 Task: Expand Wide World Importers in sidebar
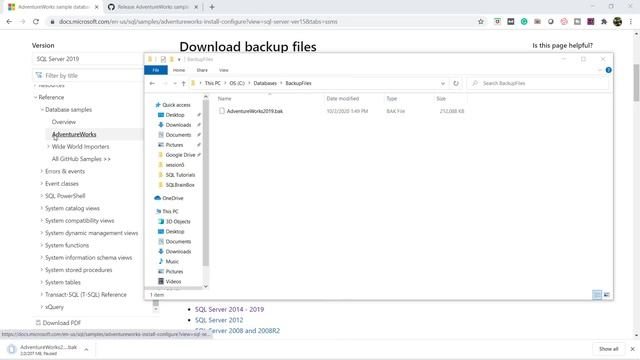click(x=49, y=147)
